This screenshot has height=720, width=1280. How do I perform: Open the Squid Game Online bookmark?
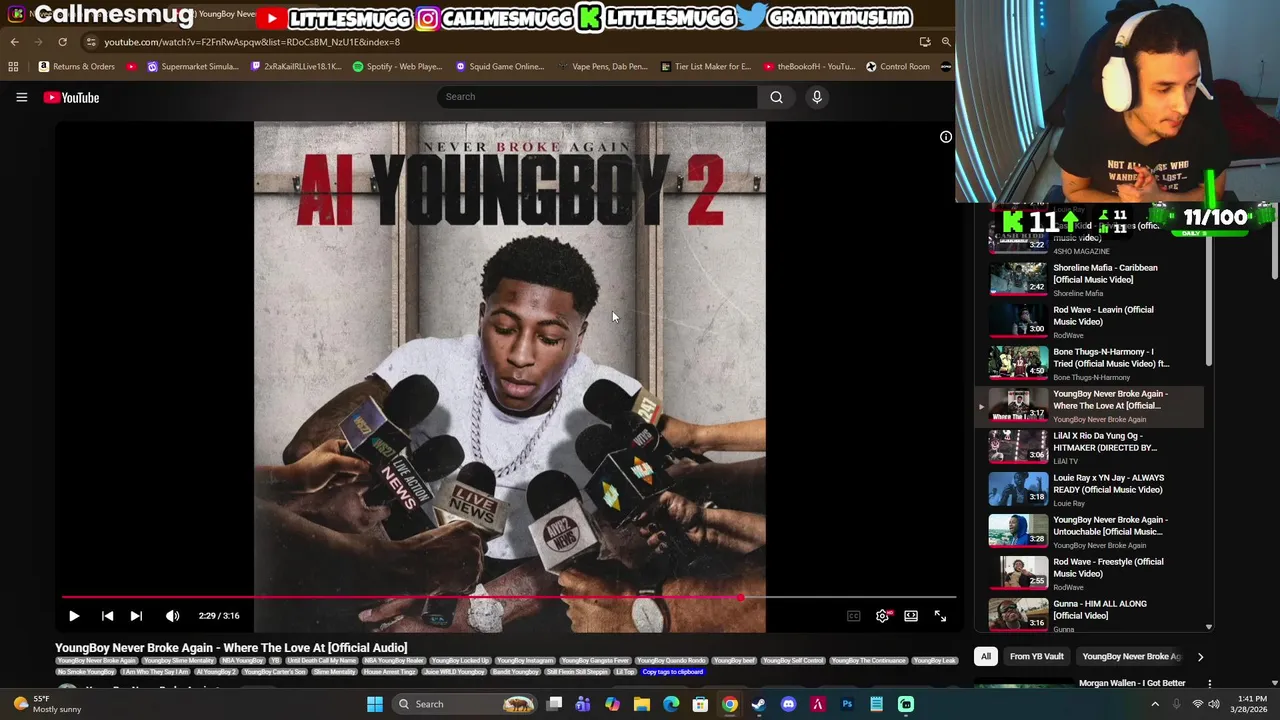click(499, 67)
